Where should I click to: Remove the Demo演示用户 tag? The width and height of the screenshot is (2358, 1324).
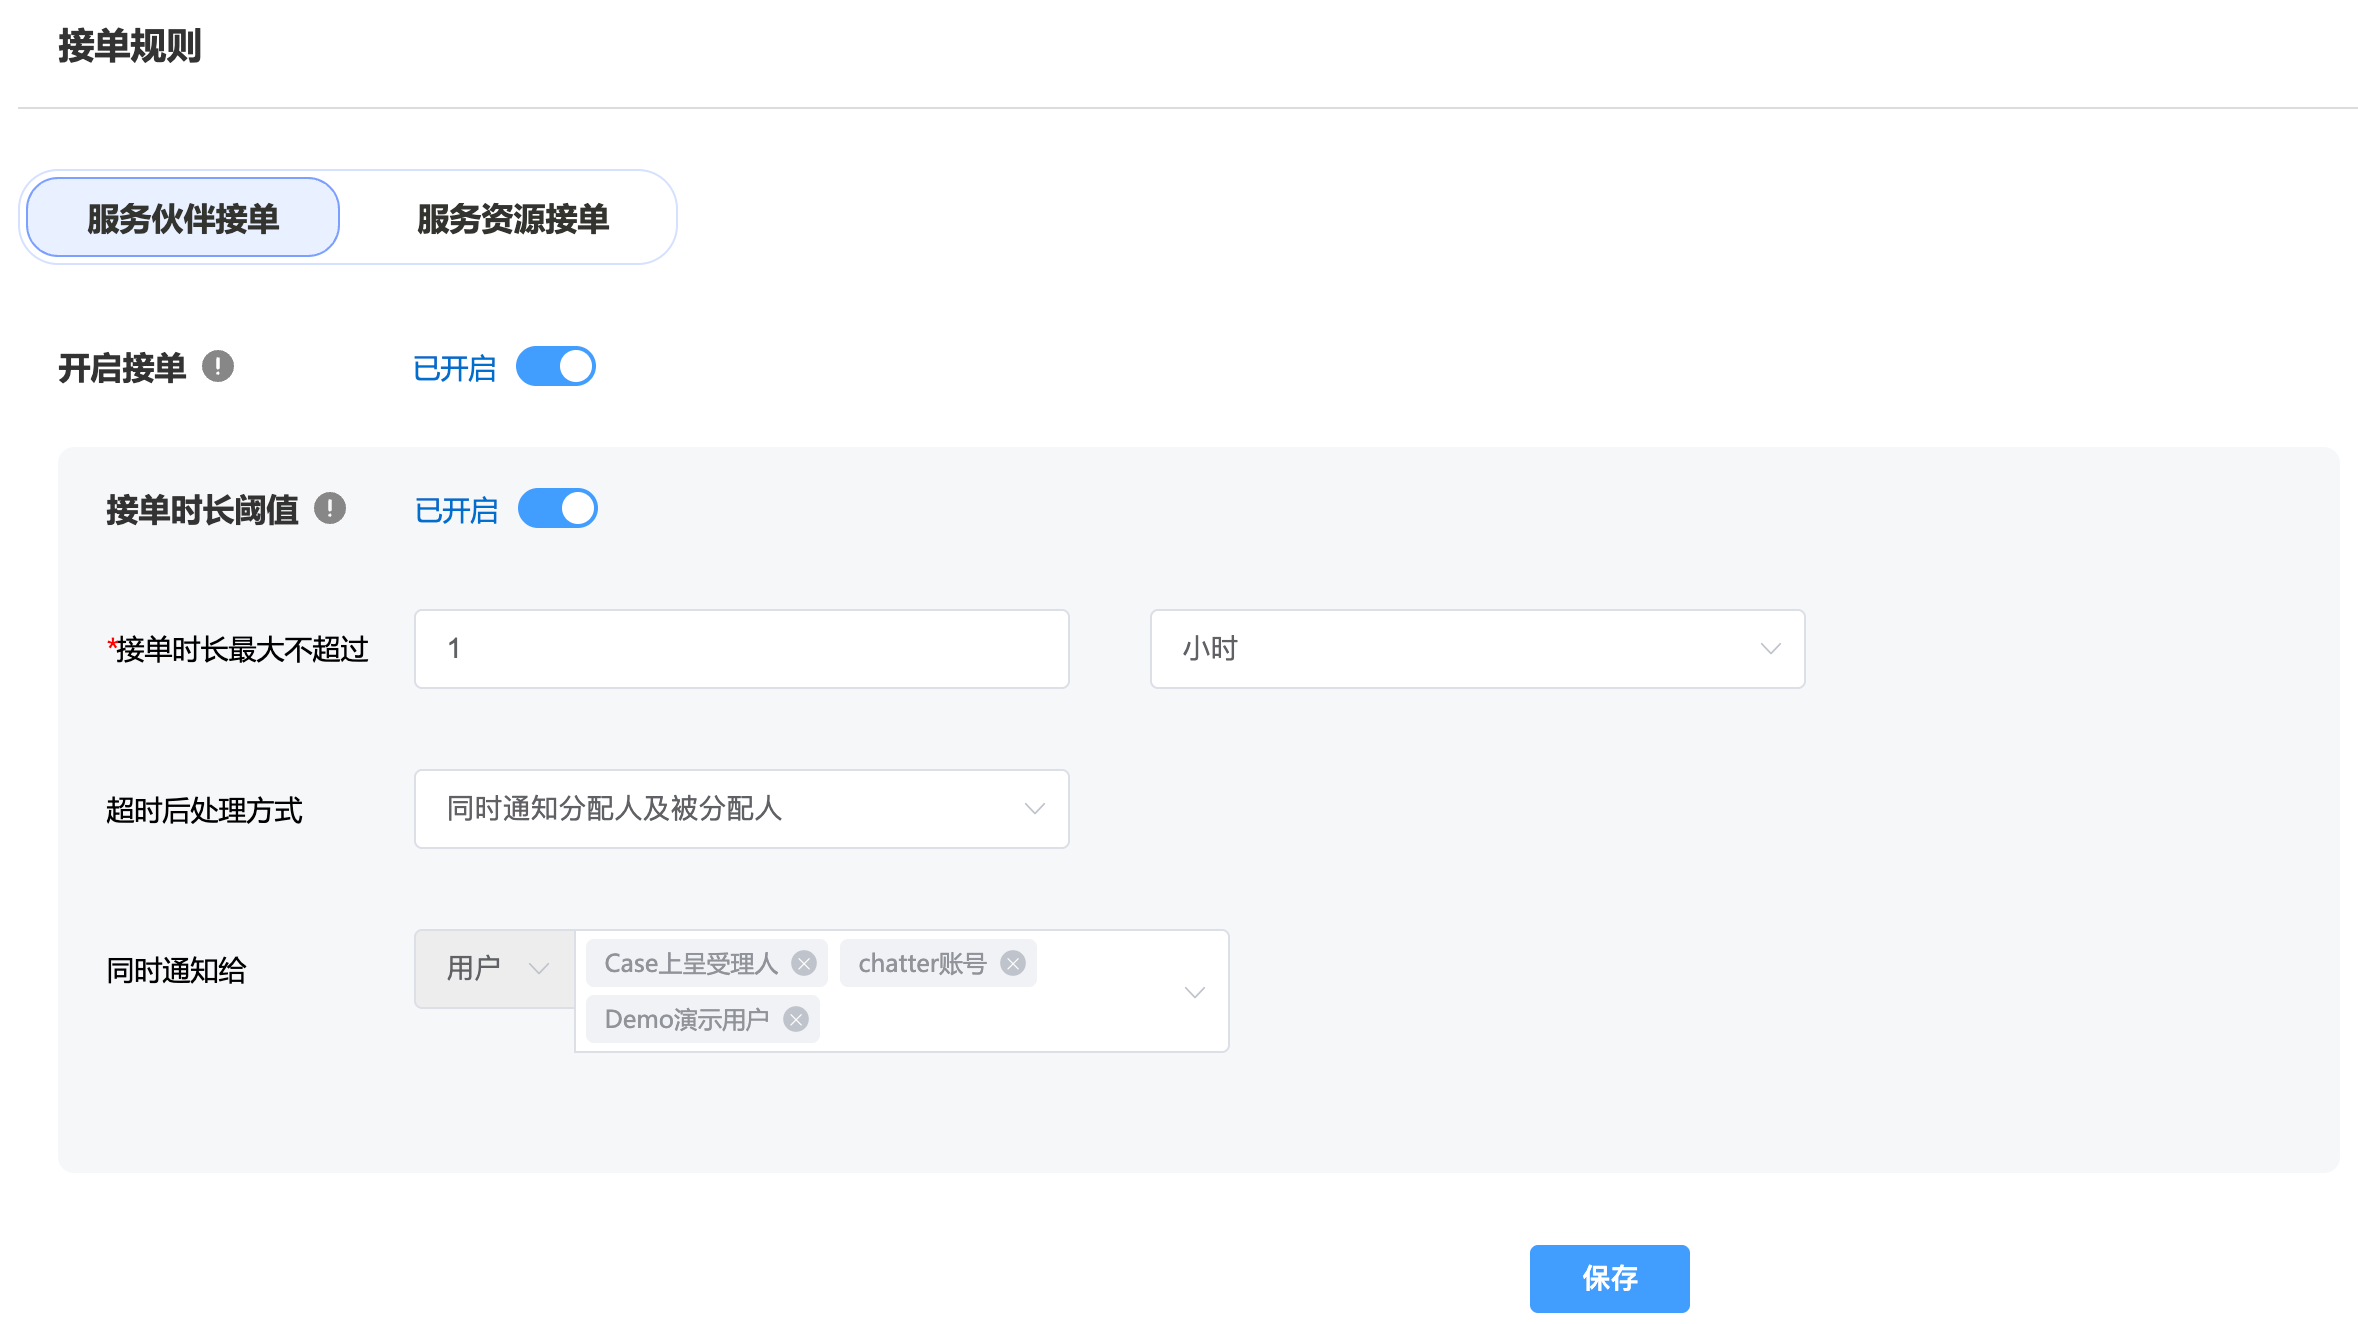click(796, 1019)
